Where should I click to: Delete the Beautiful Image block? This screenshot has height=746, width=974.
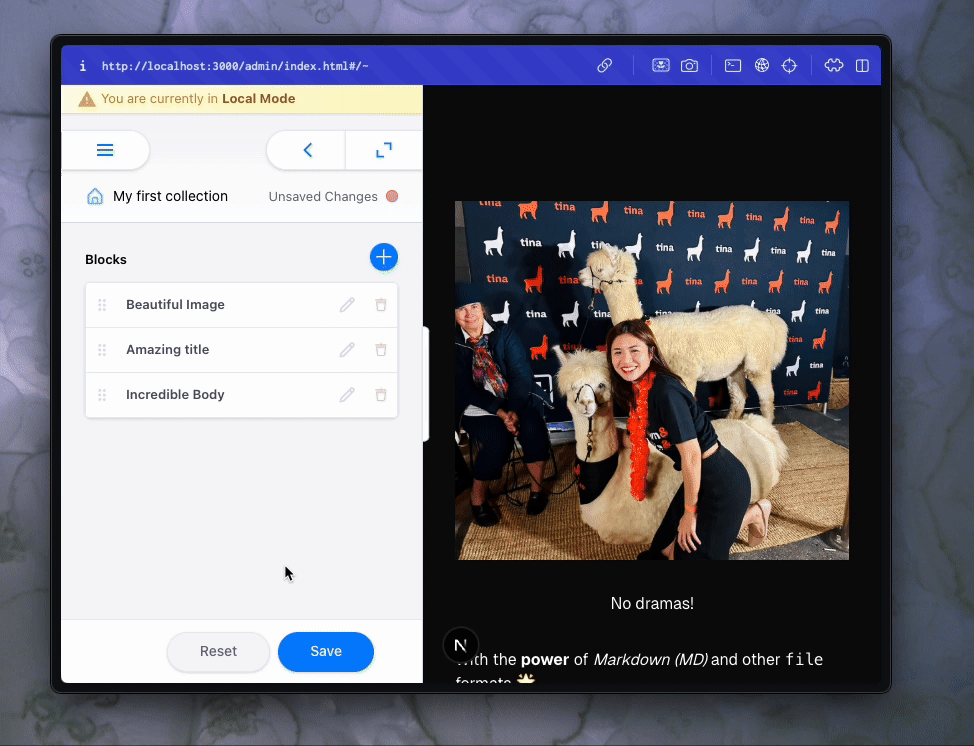point(381,305)
